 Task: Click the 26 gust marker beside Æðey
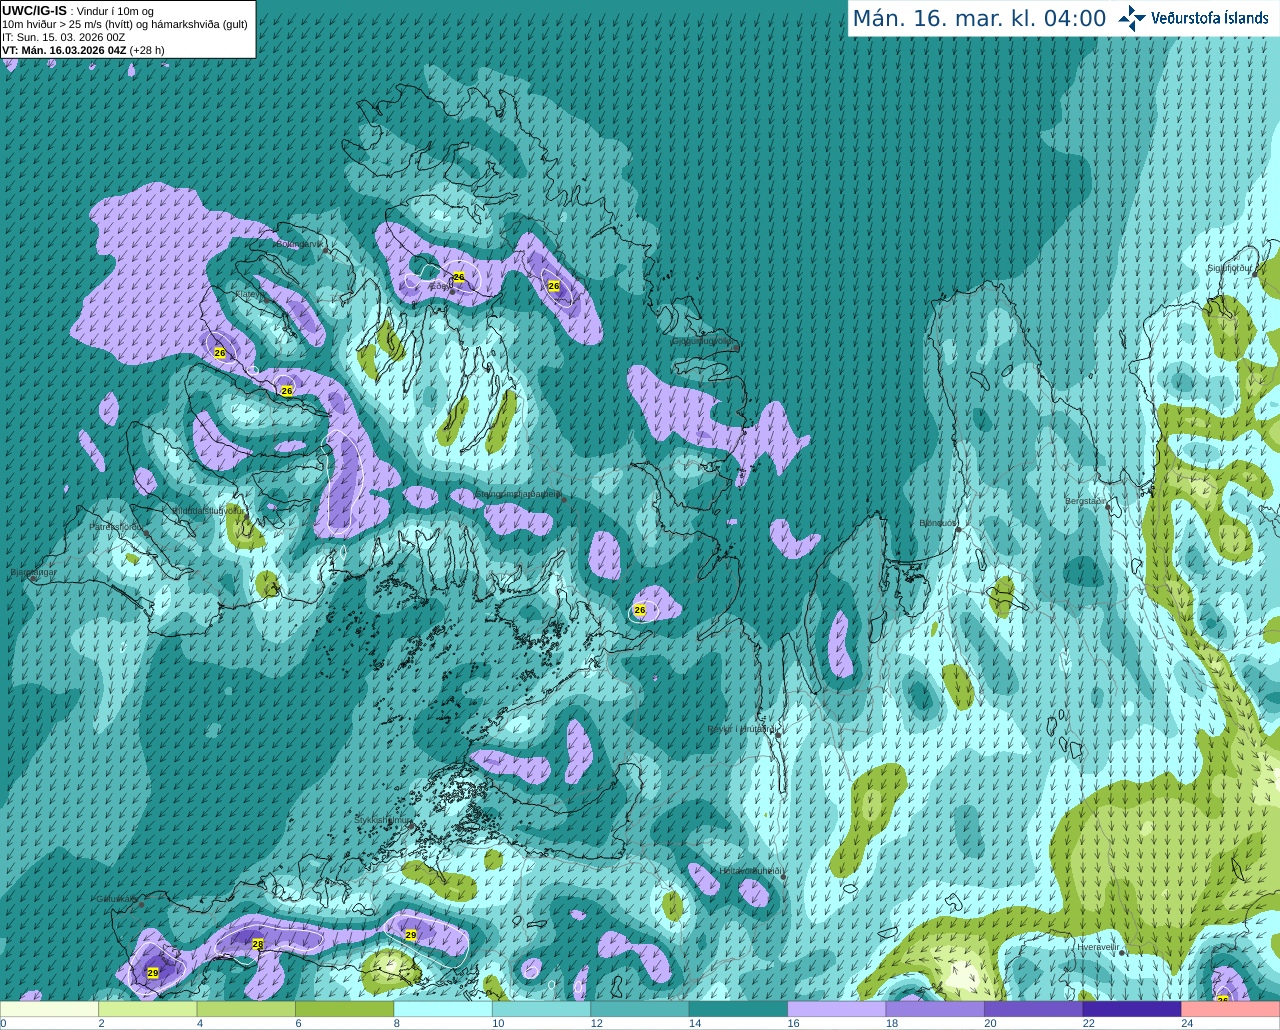coord(459,277)
